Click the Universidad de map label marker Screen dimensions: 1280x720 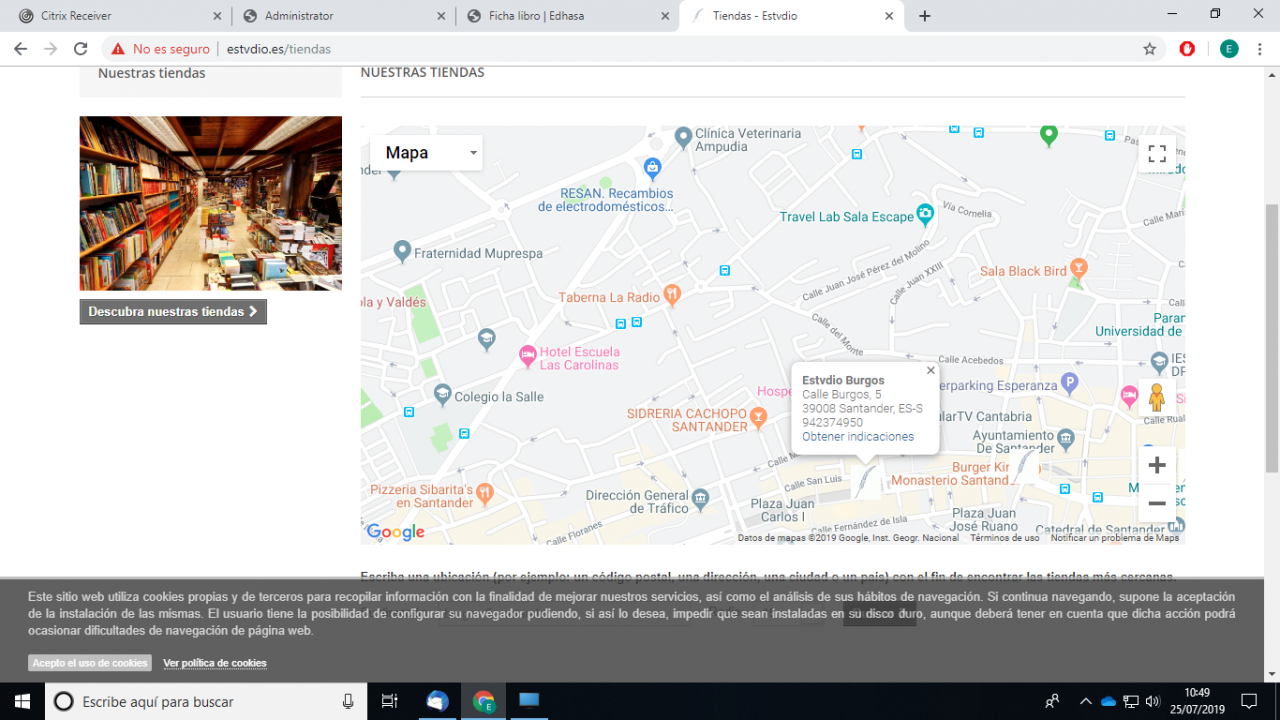pyautogui.click(x=1159, y=361)
